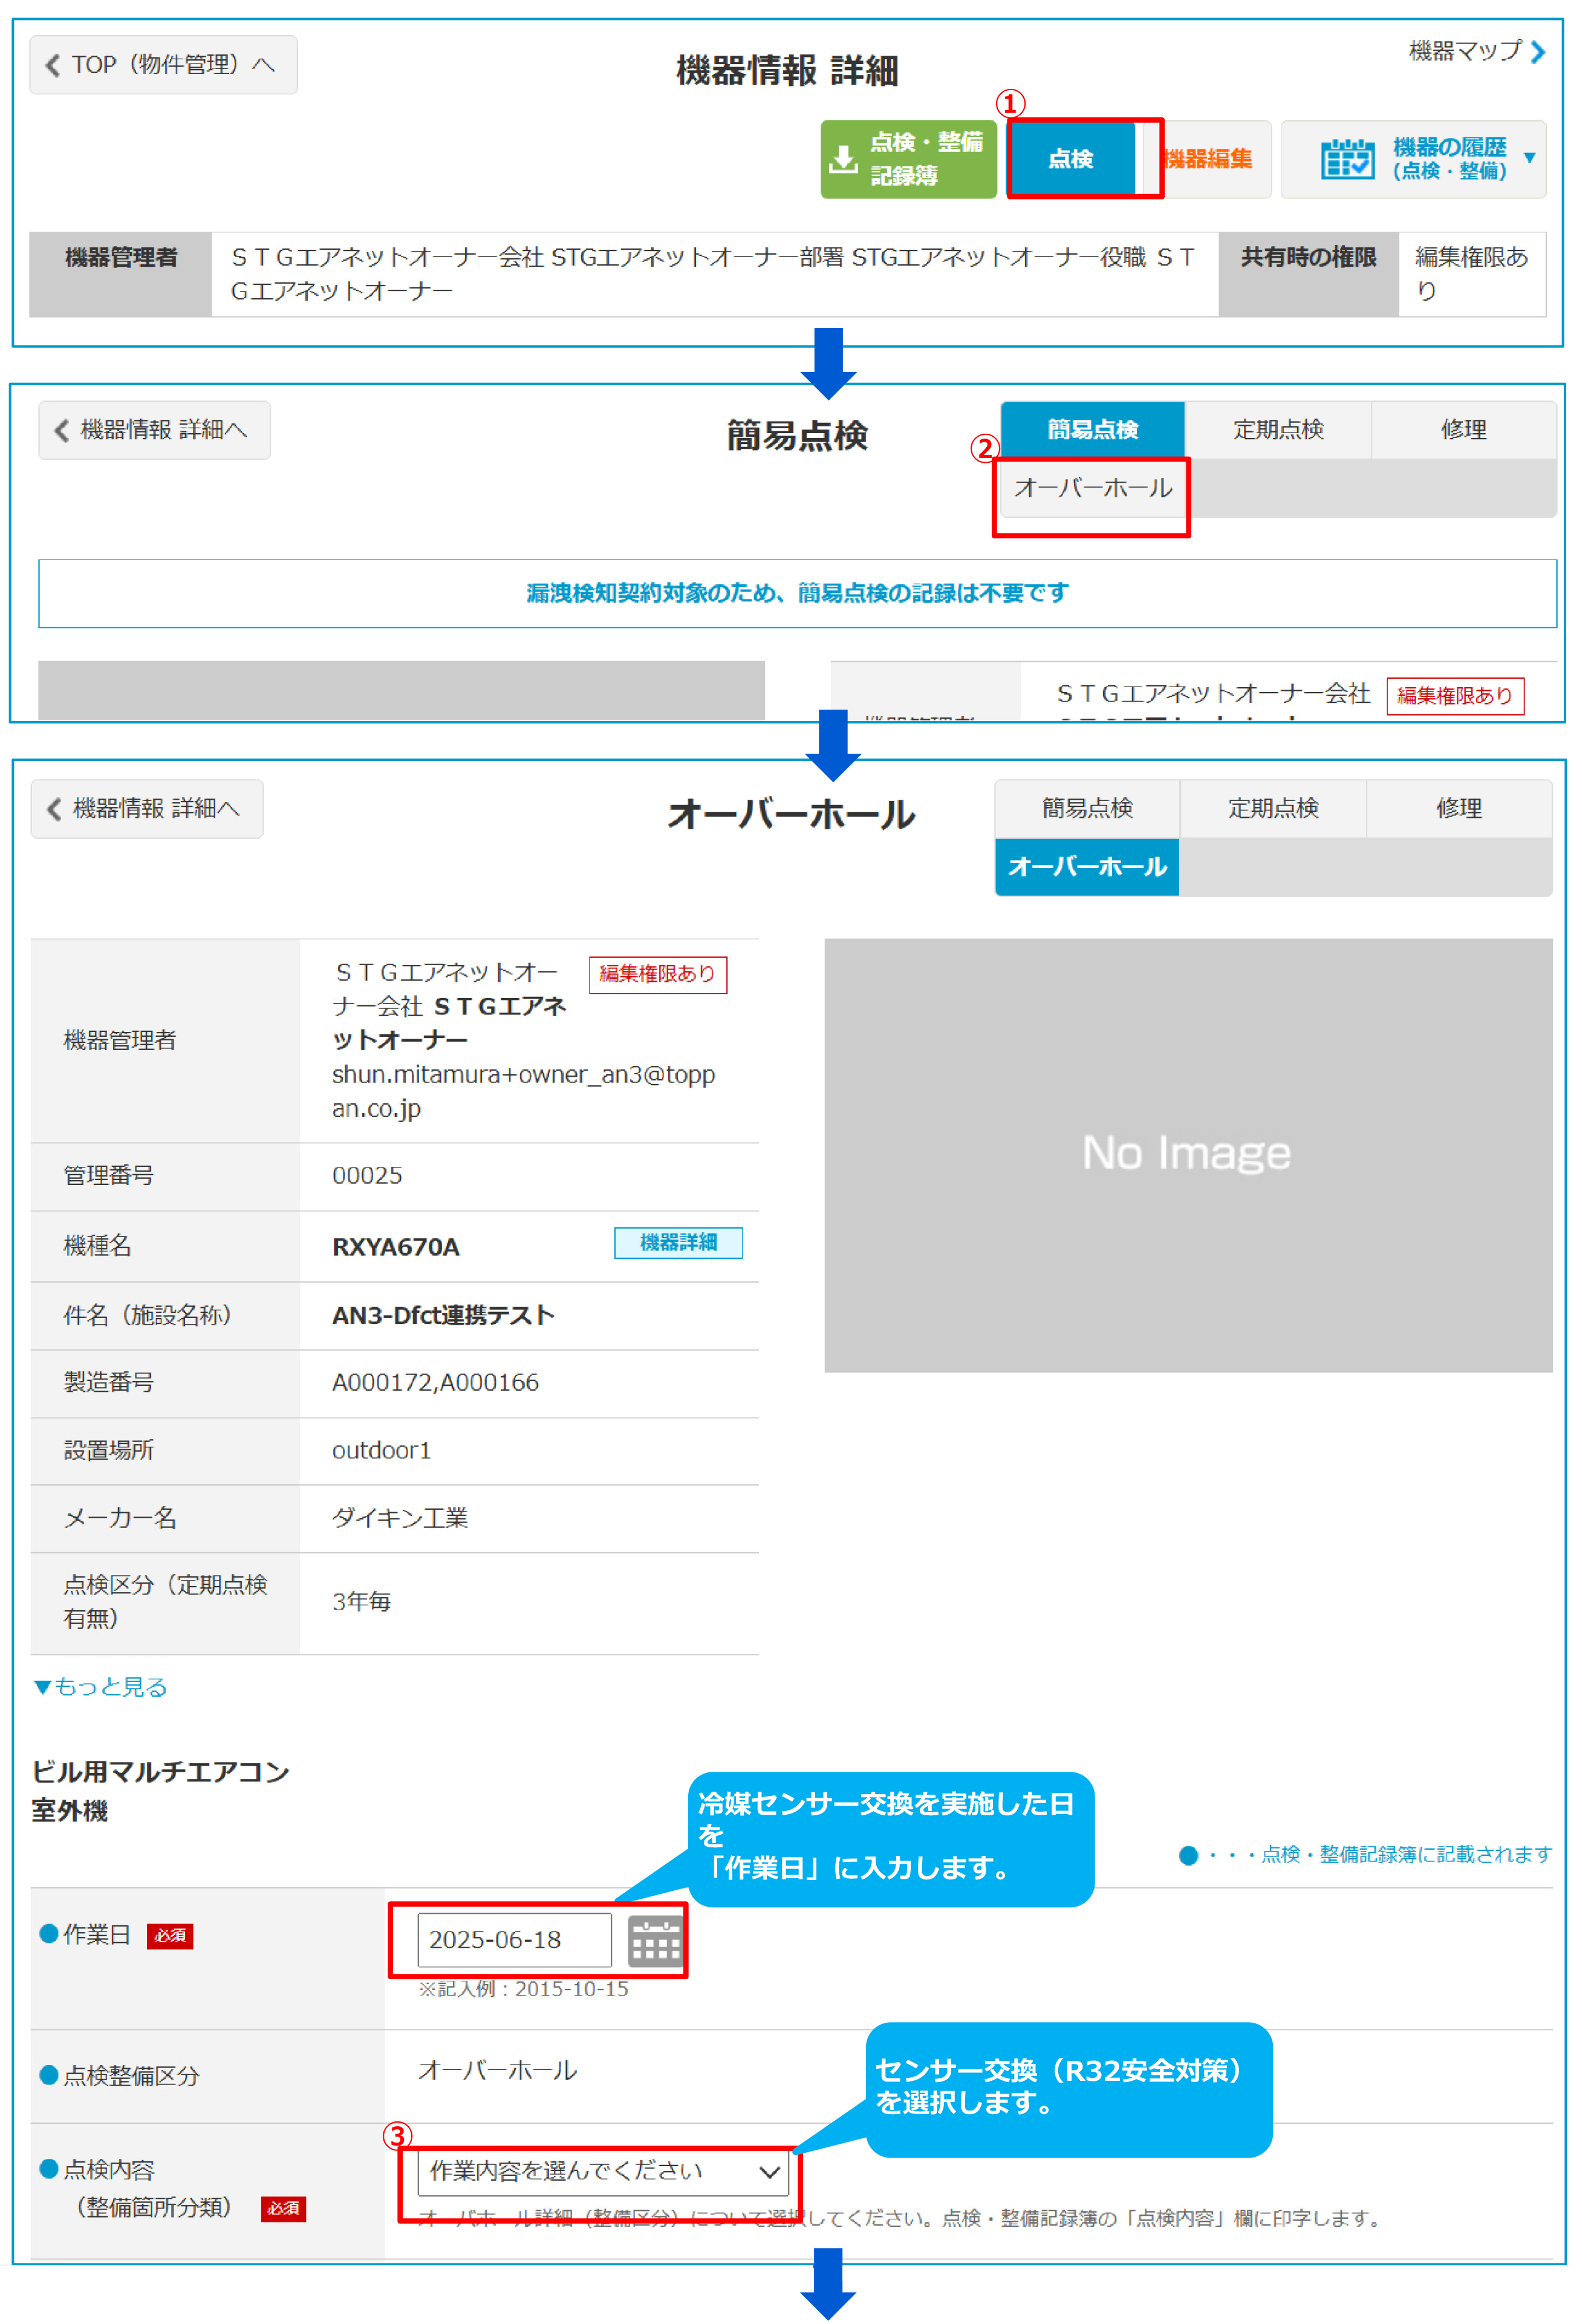Click the blue 点検 button
Screen dimensions: 1588x2324
(x=1071, y=159)
